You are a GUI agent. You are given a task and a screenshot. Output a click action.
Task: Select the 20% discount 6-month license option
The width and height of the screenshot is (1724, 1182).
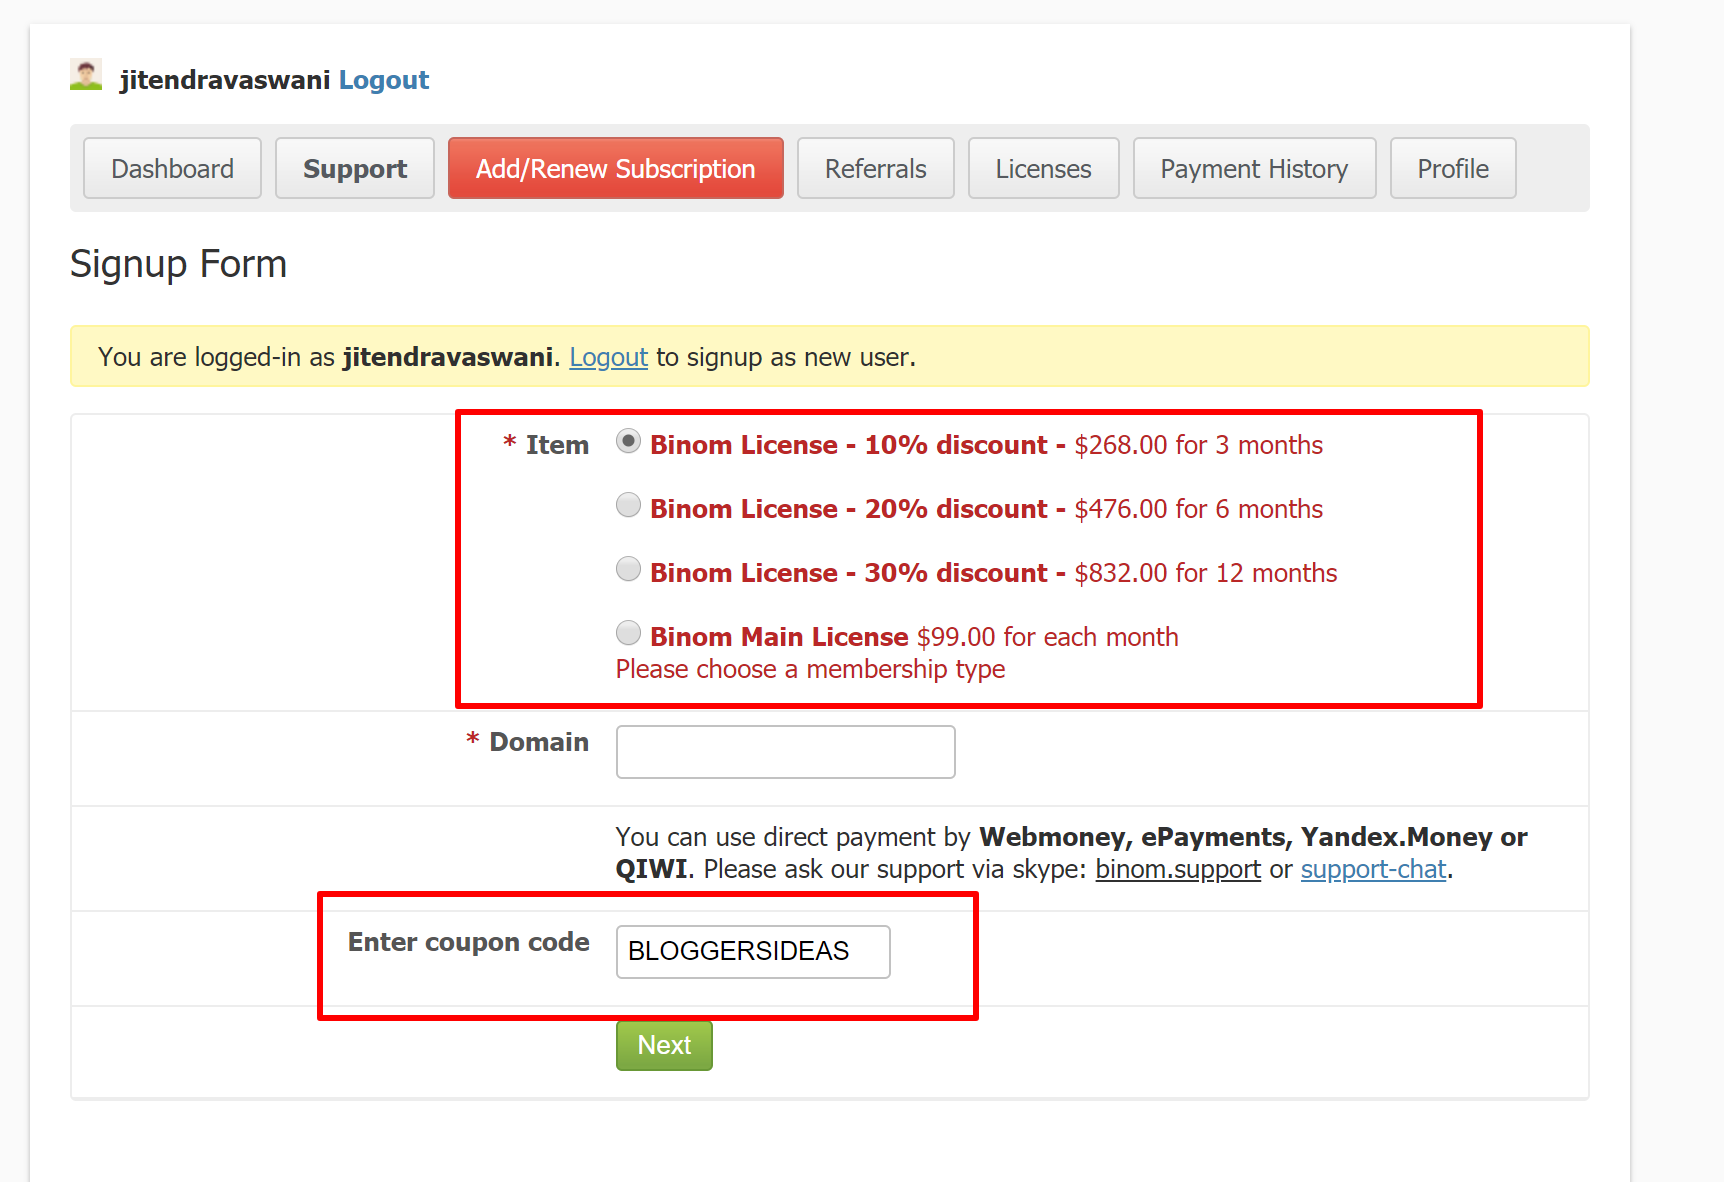pos(628,505)
